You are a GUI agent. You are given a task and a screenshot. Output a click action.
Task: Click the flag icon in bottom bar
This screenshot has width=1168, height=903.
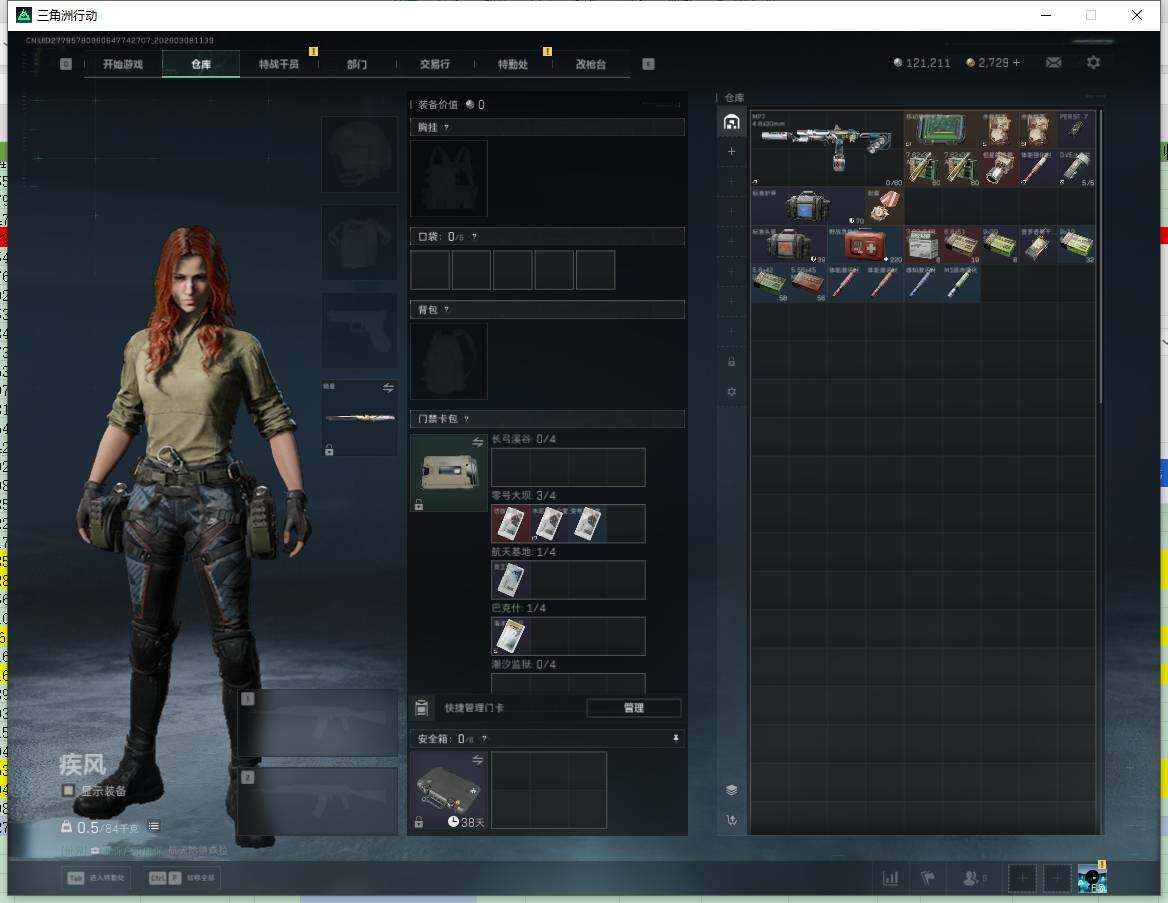[x=928, y=878]
